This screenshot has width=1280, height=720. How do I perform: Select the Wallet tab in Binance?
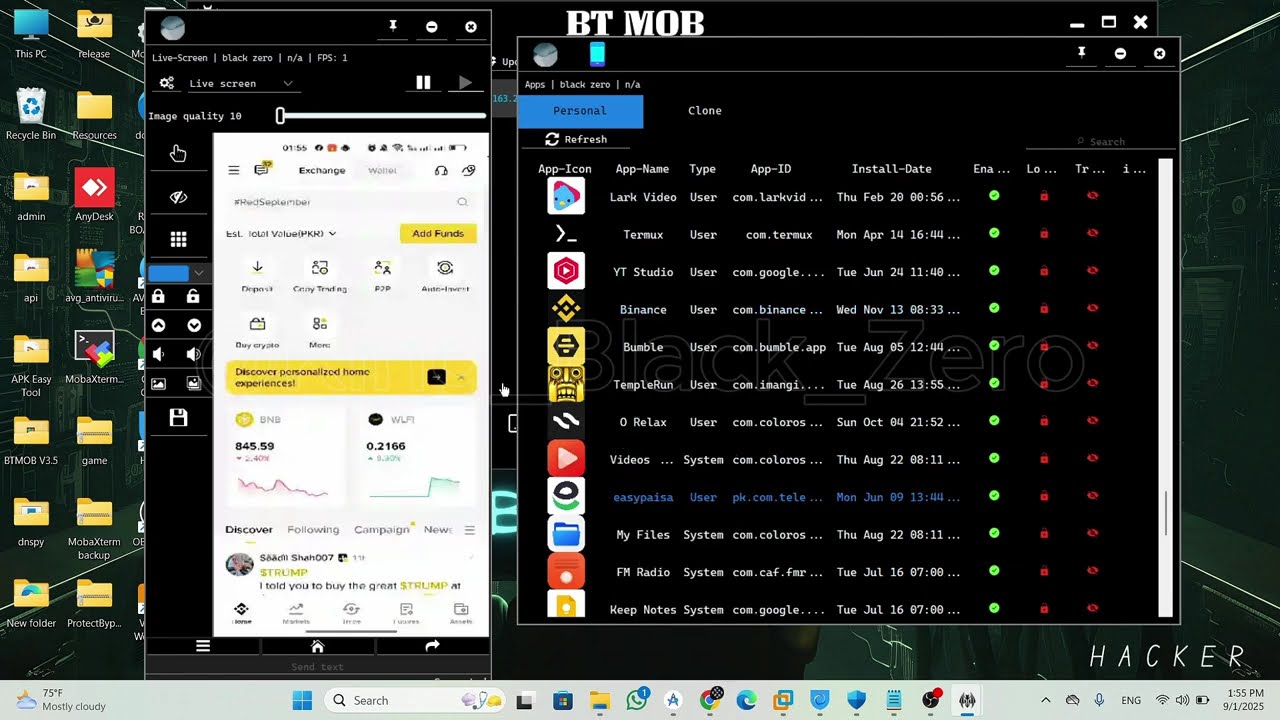click(382, 170)
